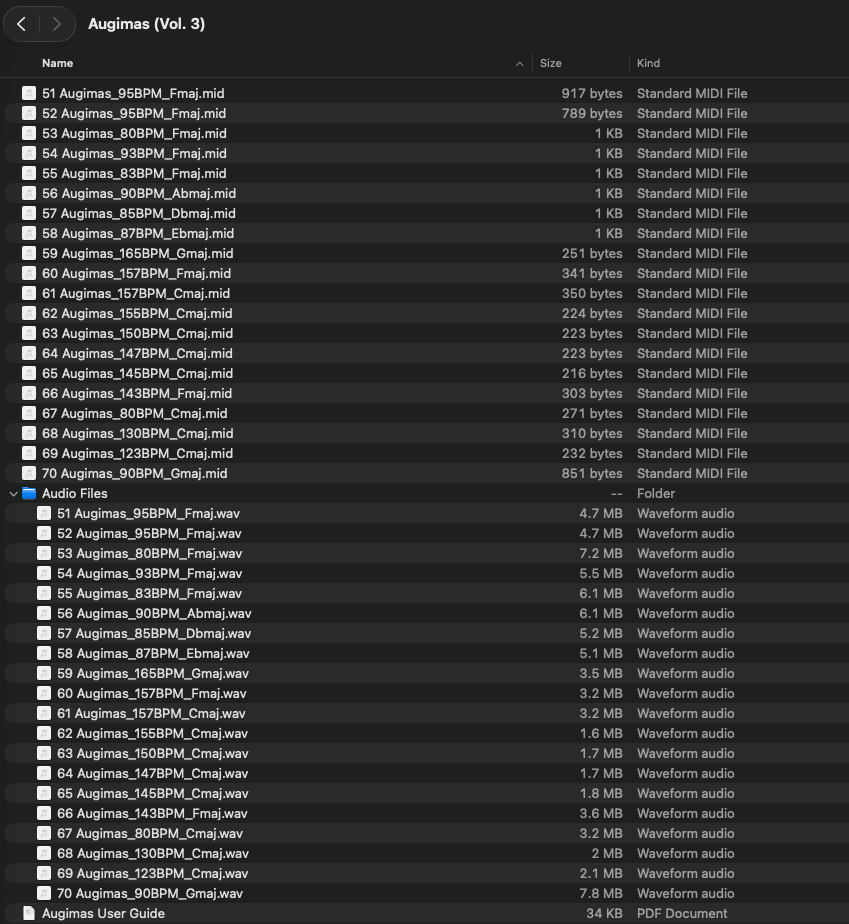Viewport: 849px width, 924px height.
Task: Toggle sort order arrow in Name column
Action: pyautogui.click(x=519, y=64)
